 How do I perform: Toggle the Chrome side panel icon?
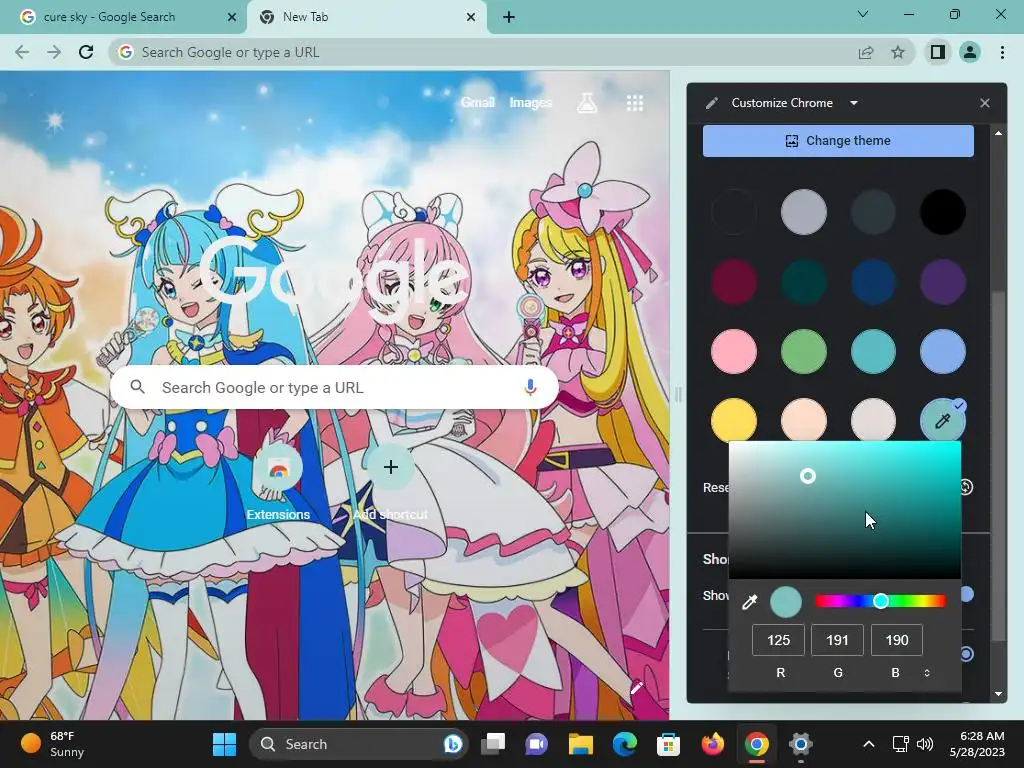pos(938,52)
